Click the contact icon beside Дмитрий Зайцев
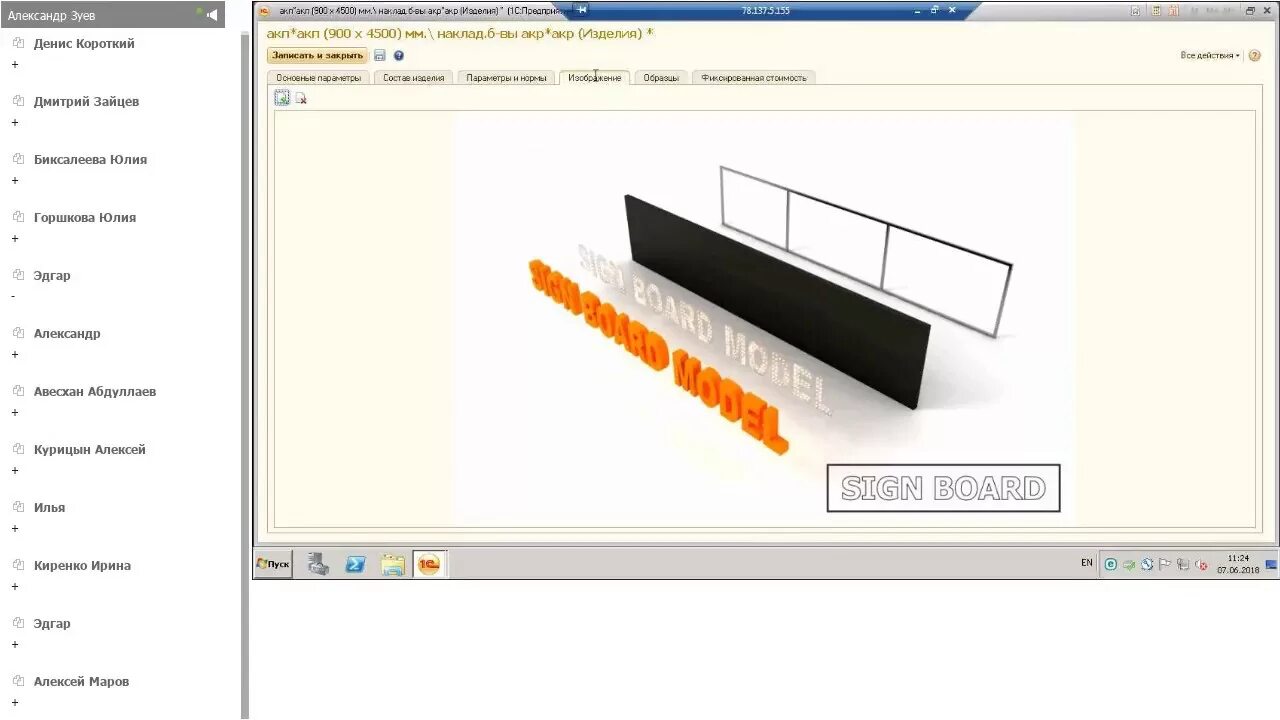This screenshot has width=1280, height=720. tap(18, 101)
